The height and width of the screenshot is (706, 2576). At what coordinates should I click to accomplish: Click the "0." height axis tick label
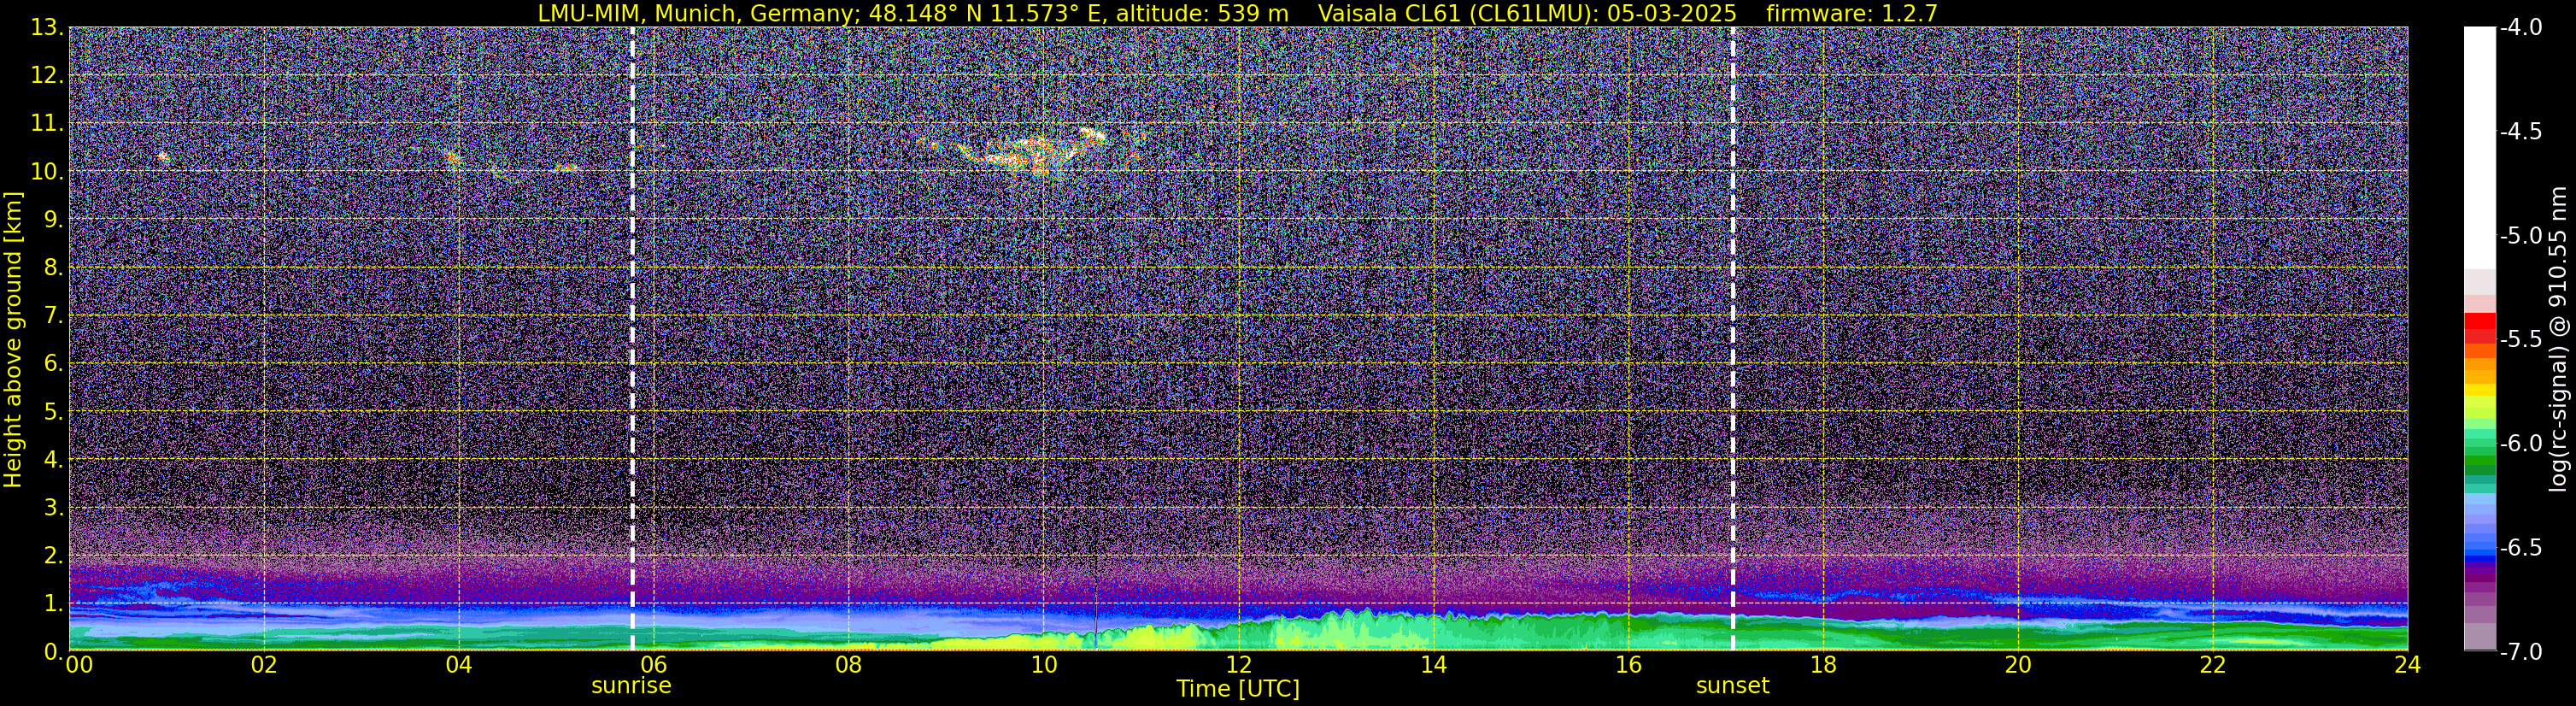(53, 652)
